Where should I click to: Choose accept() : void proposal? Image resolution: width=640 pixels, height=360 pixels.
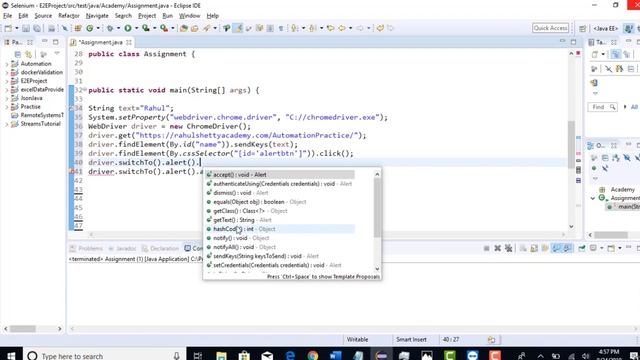point(280,175)
